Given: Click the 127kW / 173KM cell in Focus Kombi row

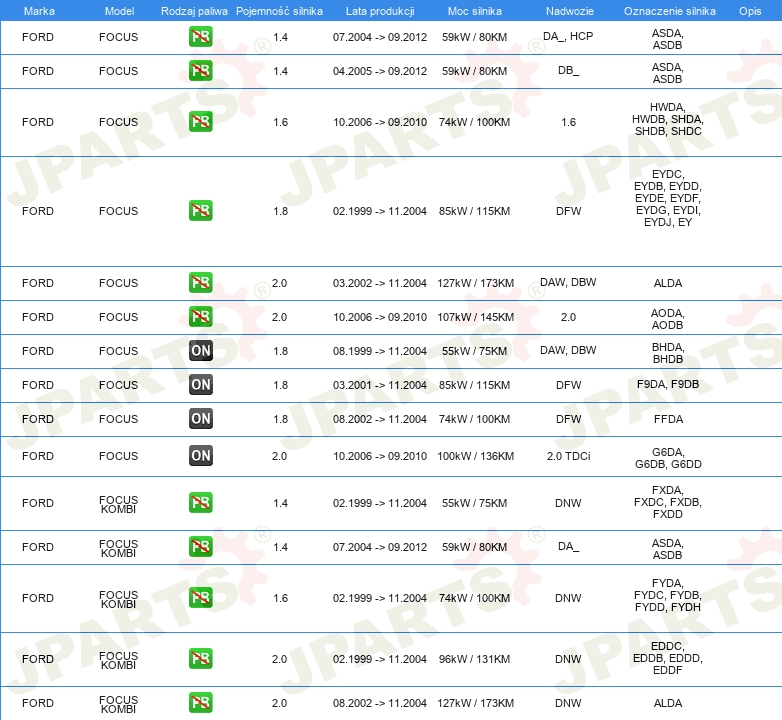Looking at the screenshot, I should point(475,703).
